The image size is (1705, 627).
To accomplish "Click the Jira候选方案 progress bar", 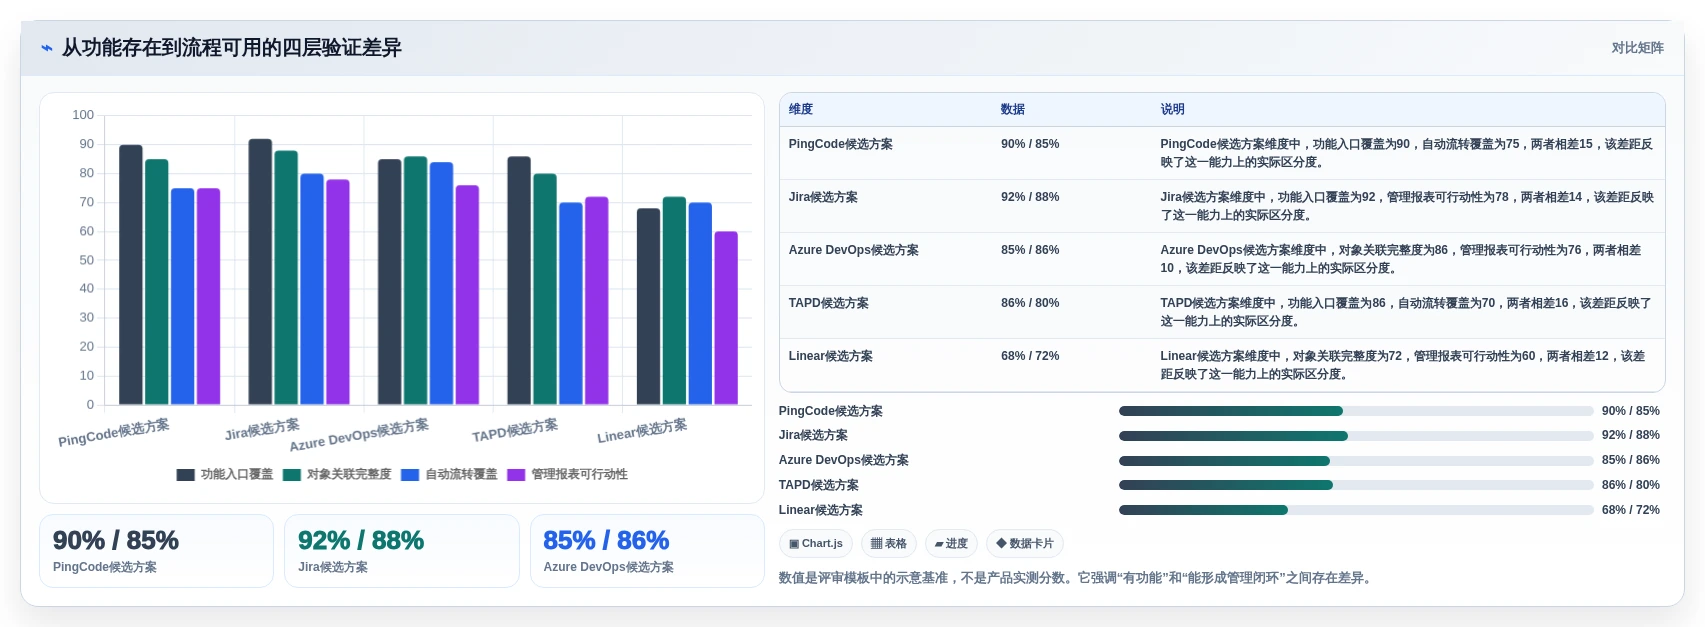I will coord(1356,436).
